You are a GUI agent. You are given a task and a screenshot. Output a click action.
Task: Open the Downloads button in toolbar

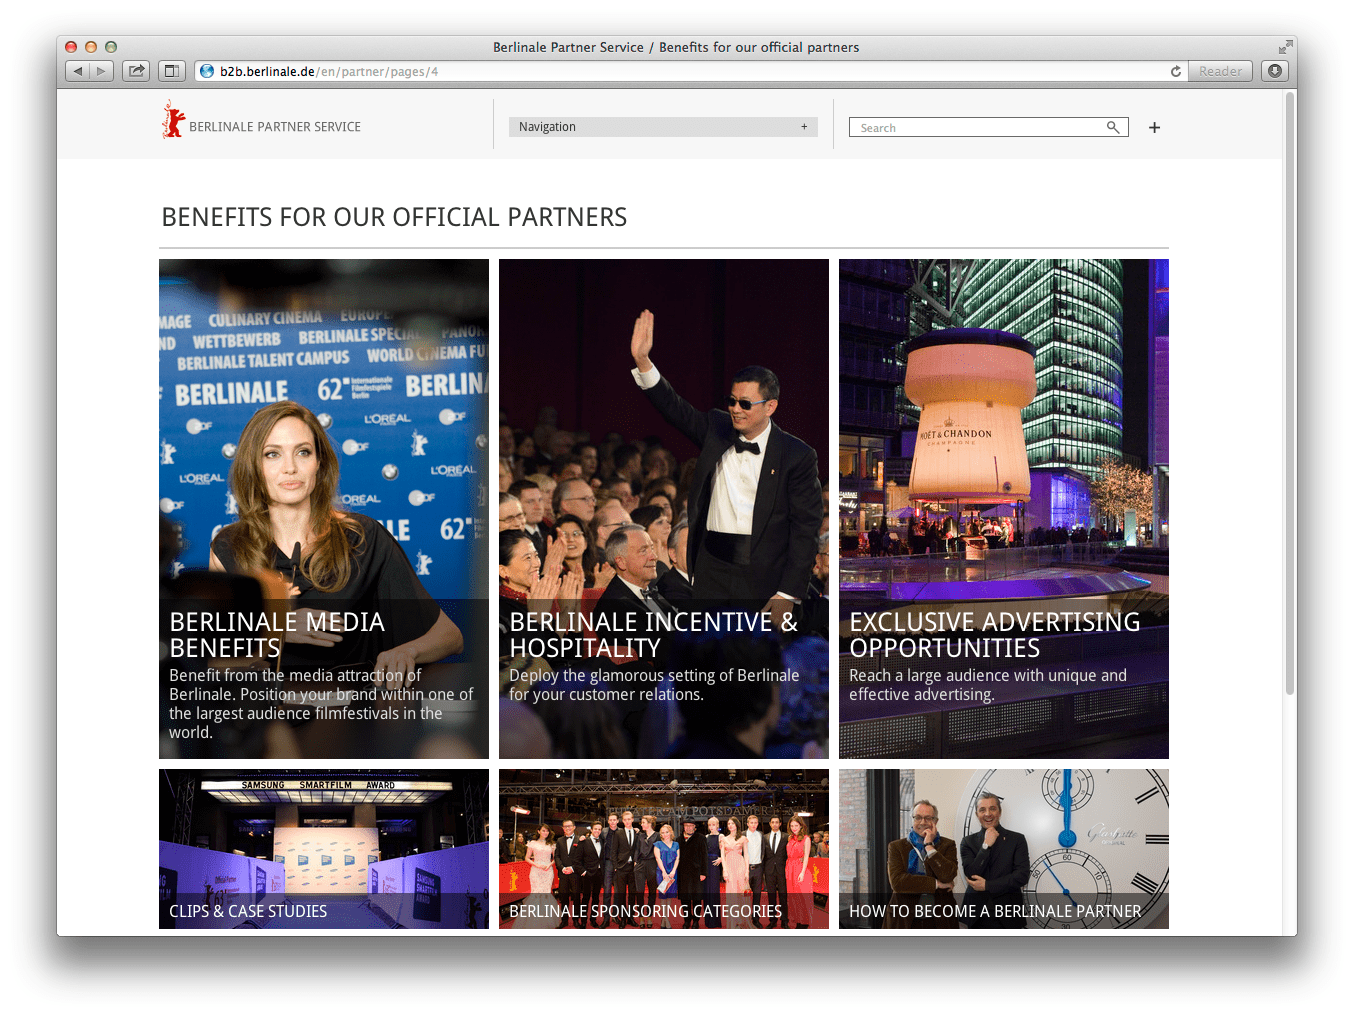click(1275, 71)
